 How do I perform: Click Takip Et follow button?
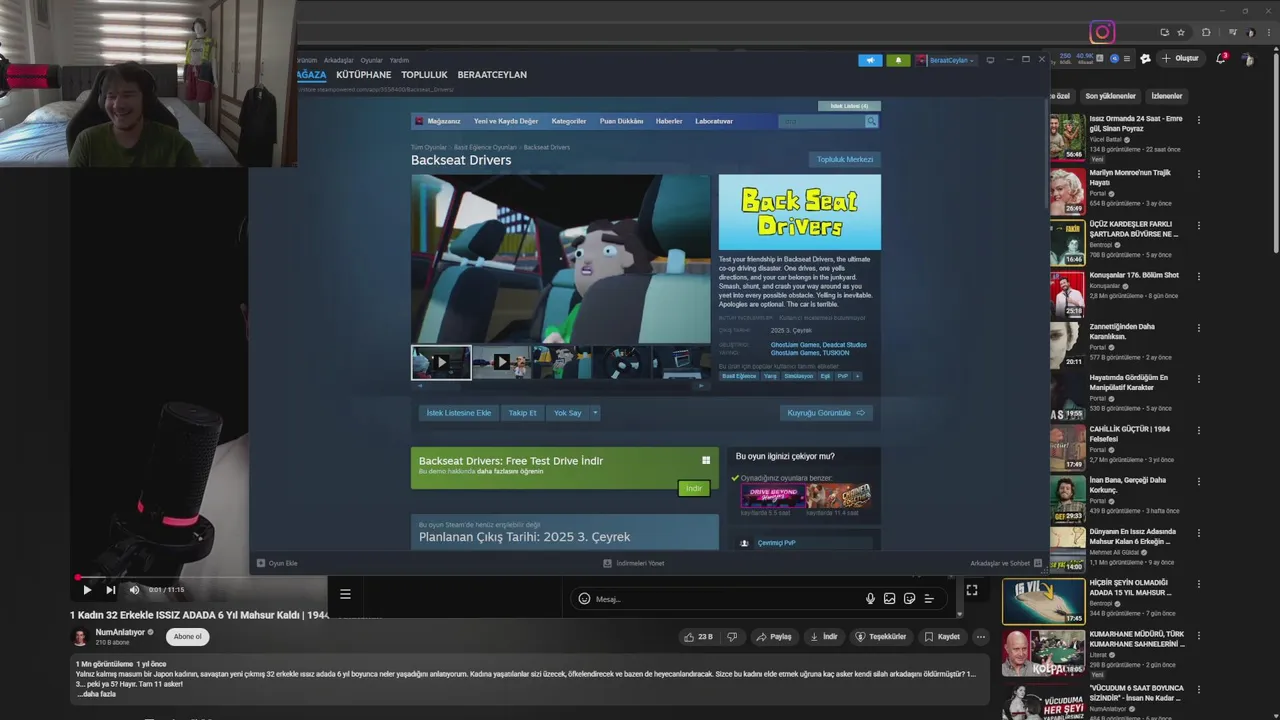click(x=522, y=413)
